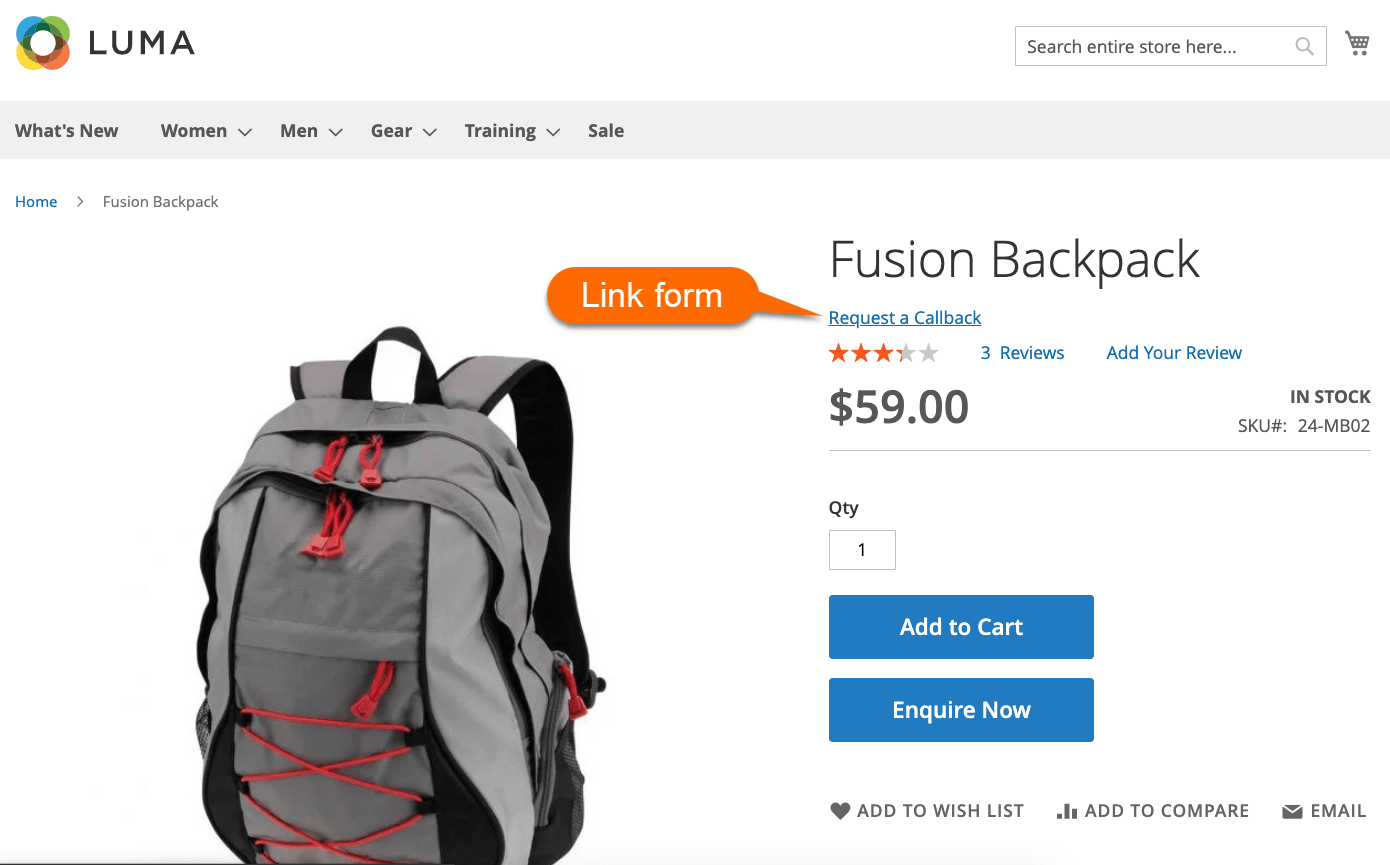
Task: Click the email envelope icon
Action: click(1293, 811)
